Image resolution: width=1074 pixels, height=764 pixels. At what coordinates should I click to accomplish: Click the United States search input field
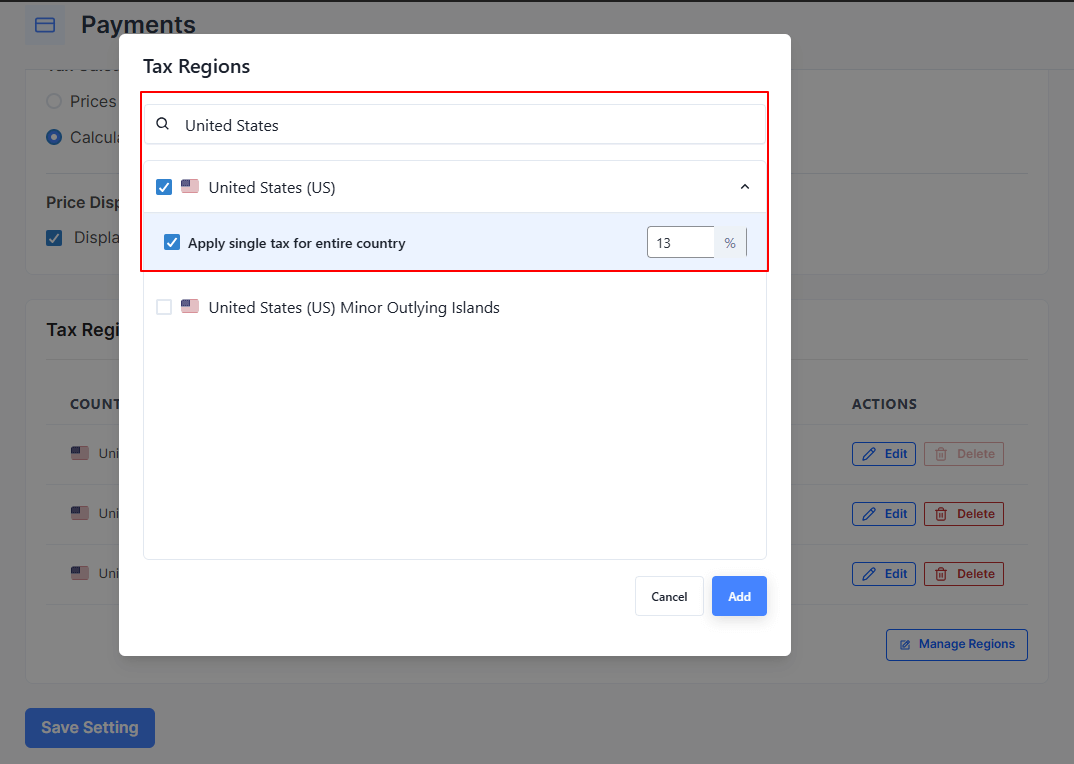pos(455,125)
